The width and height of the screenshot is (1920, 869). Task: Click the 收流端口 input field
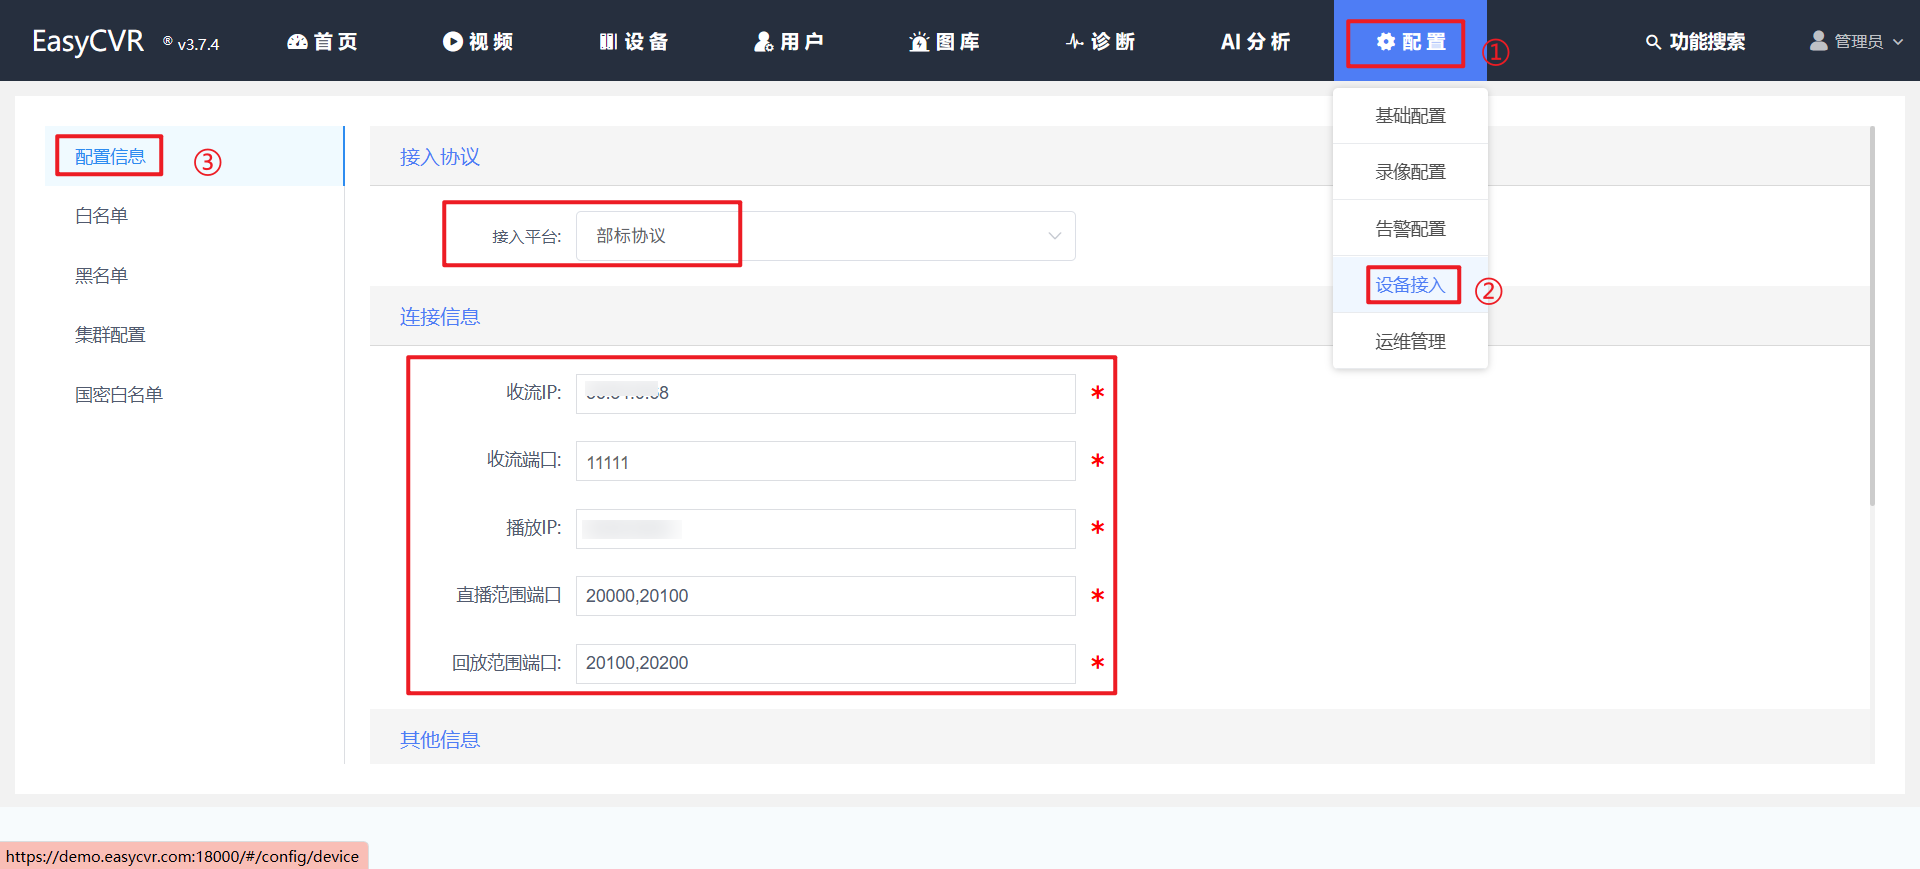(825, 462)
